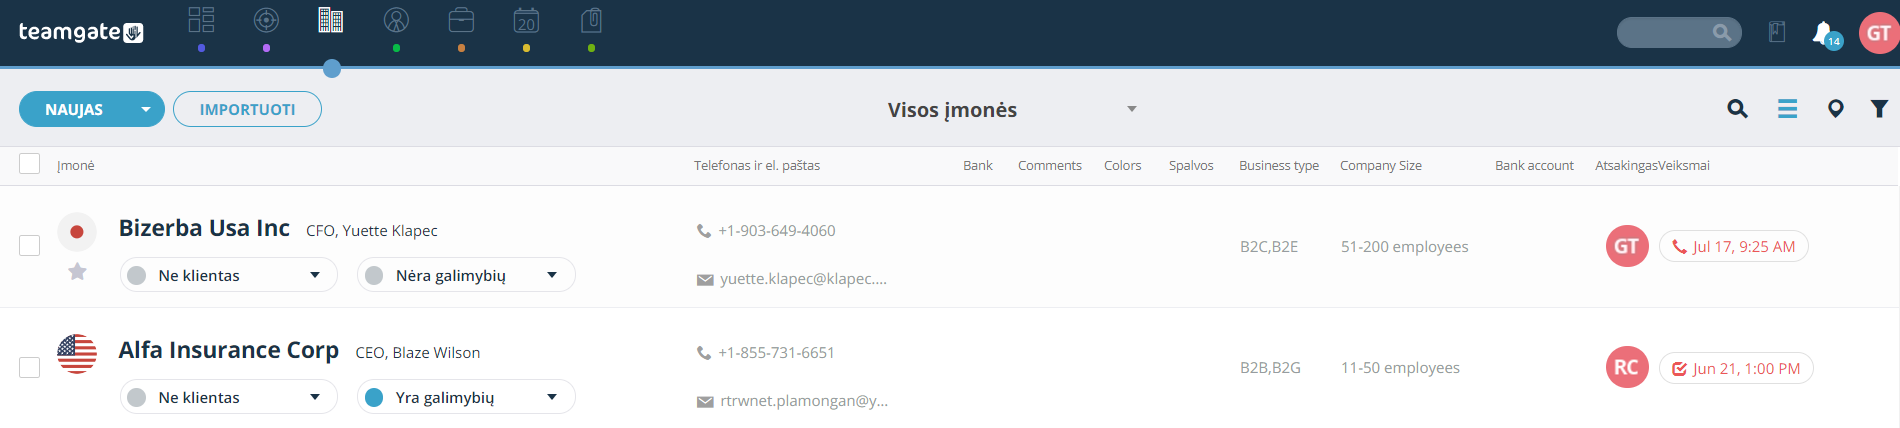Click the magnifier search icon in list toolbar

coord(1738,109)
